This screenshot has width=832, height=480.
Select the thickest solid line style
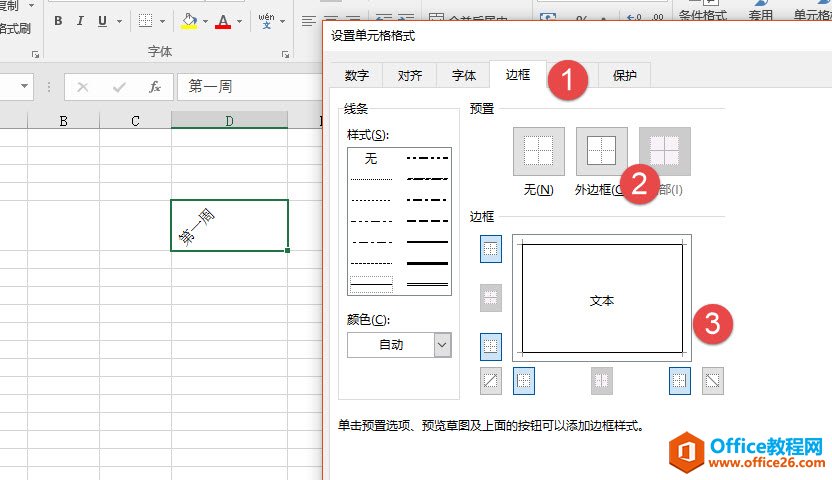pyautogui.click(x=427, y=263)
